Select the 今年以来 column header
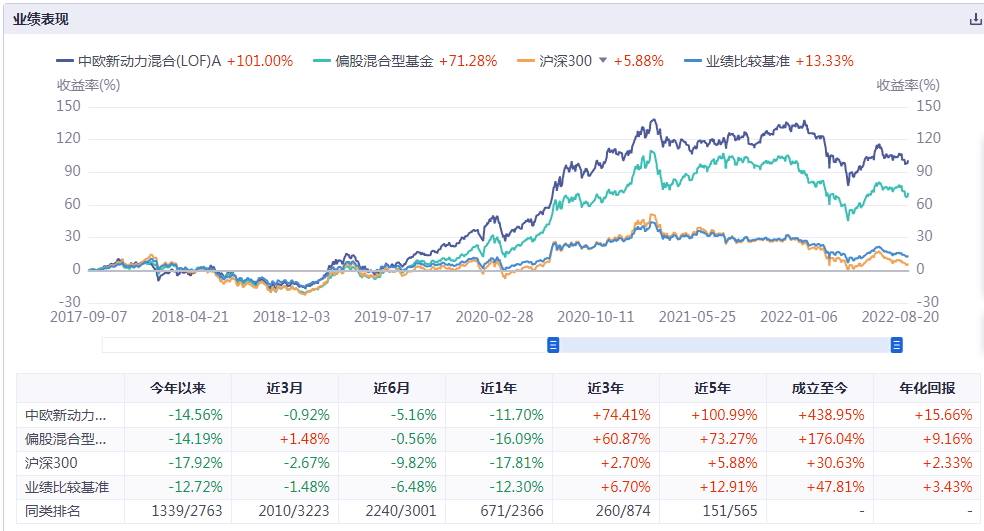Viewport: 984px width, 531px height. pos(177,388)
